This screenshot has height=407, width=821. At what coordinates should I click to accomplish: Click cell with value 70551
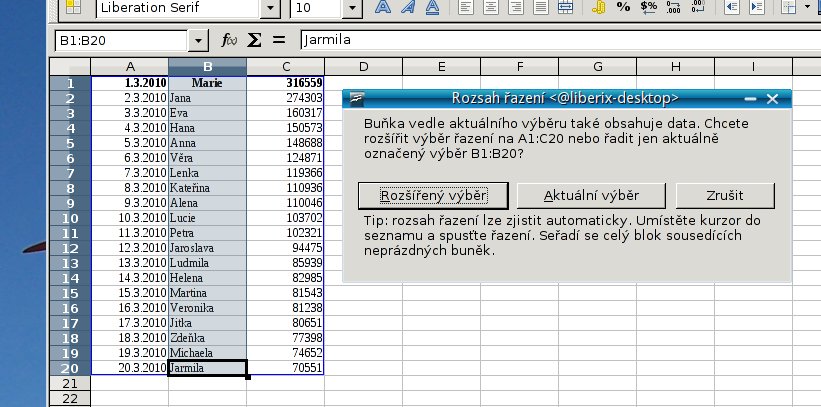(x=286, y=368)
